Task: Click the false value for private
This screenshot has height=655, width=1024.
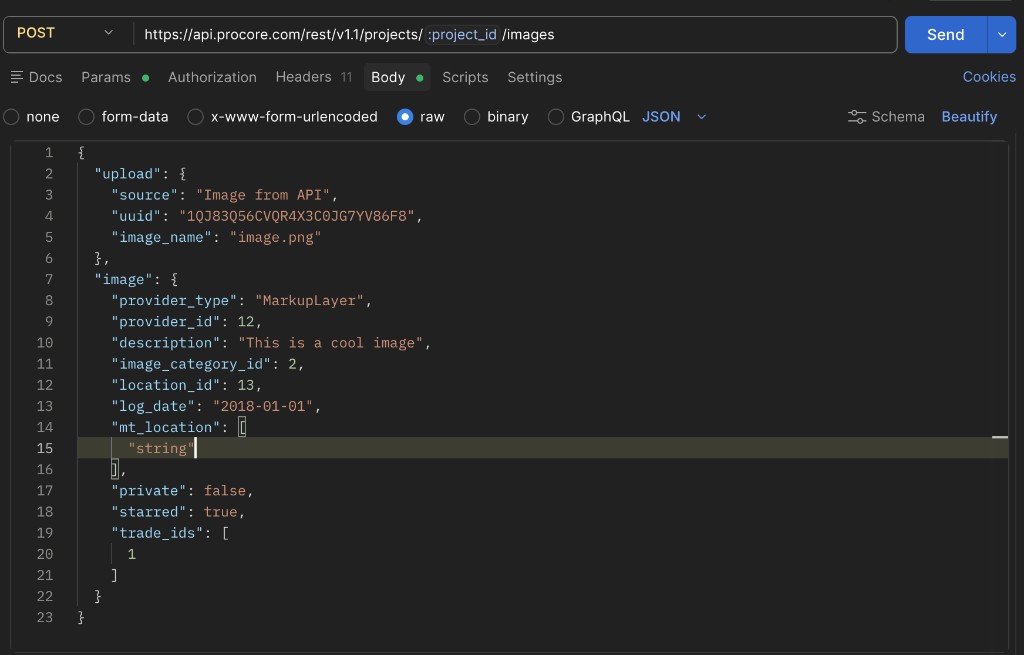Action: 225,490
